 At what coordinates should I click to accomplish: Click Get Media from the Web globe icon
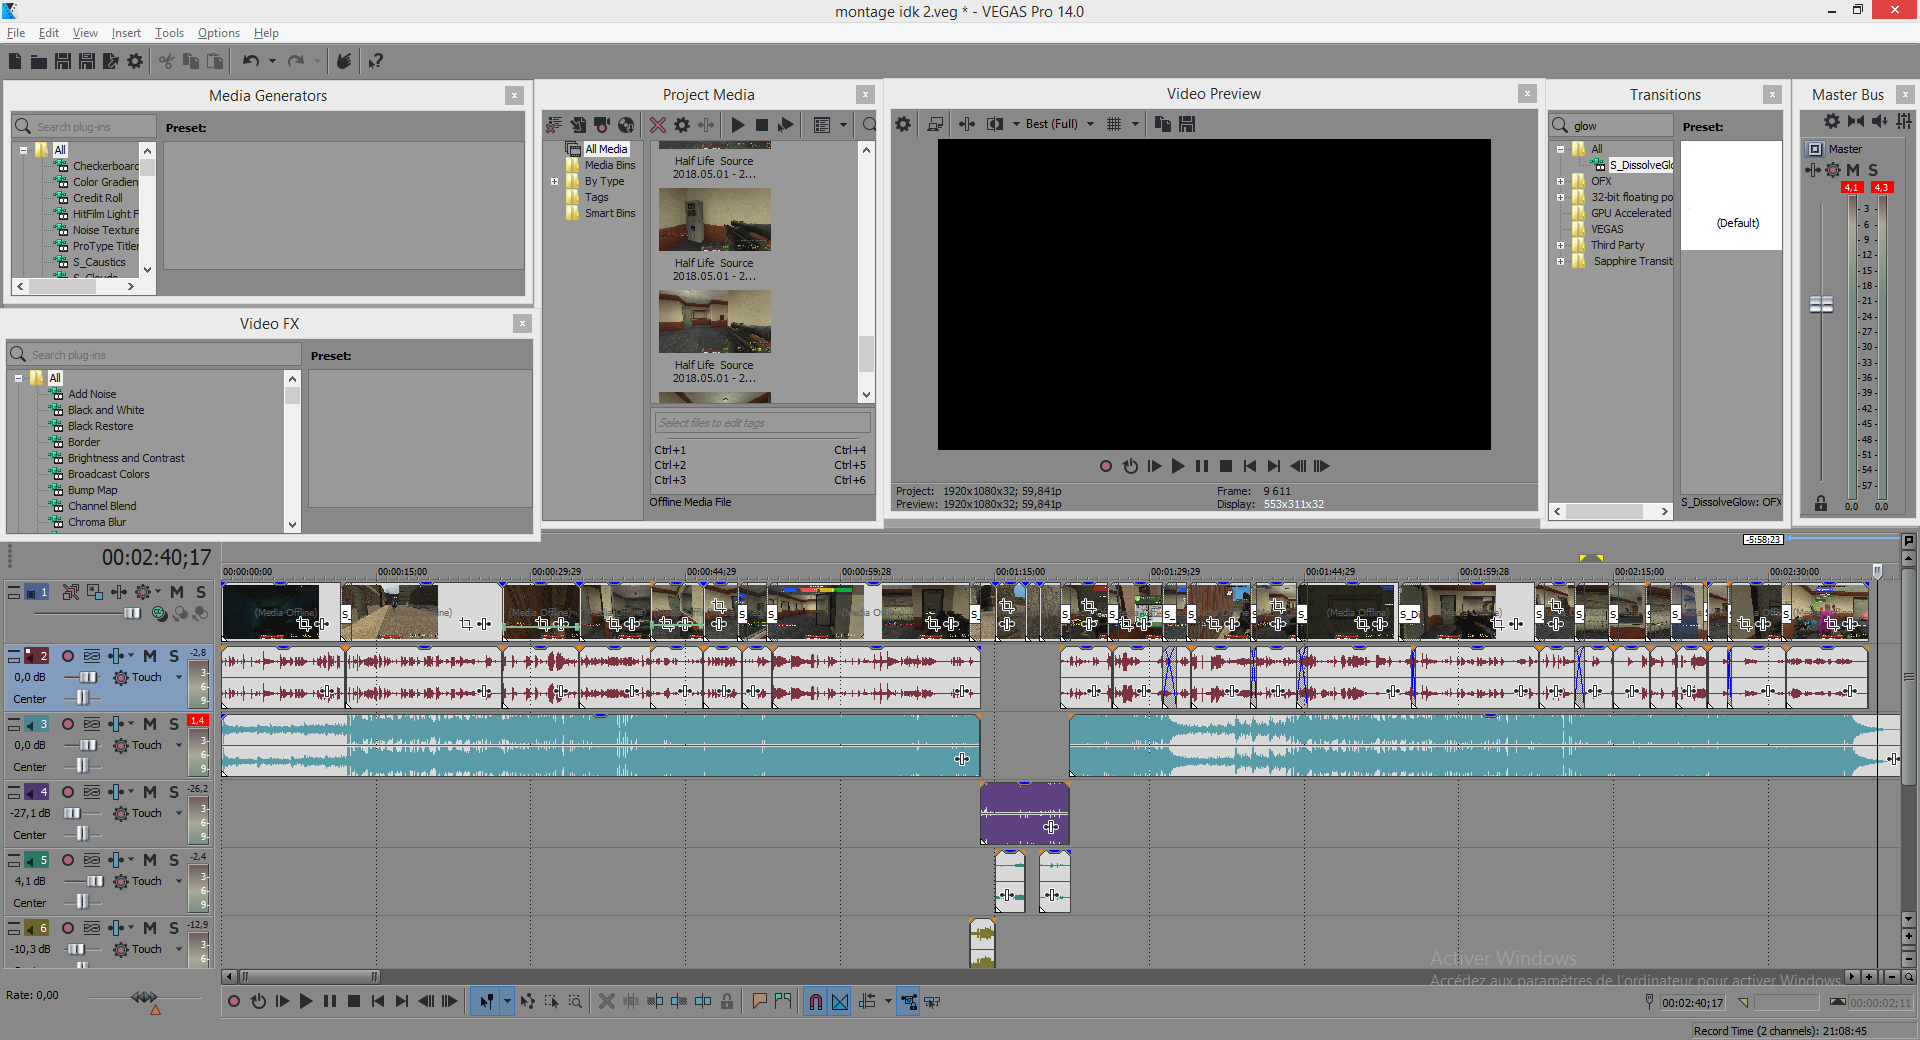[626, 125]
